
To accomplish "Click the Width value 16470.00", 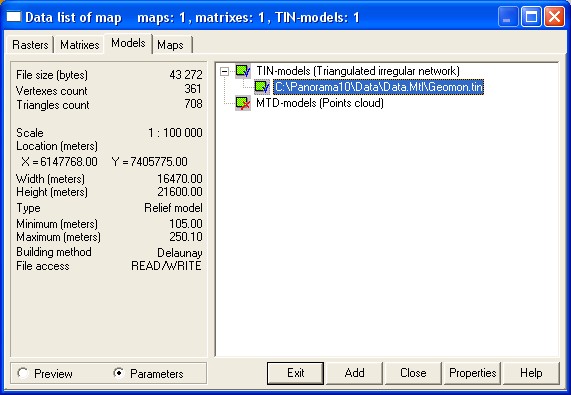I will pos(180,179).
